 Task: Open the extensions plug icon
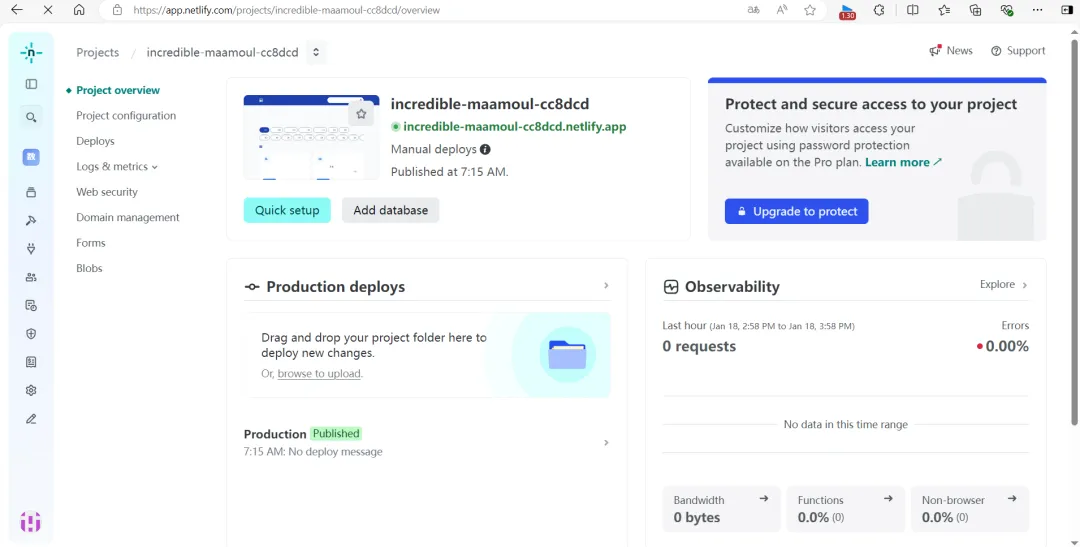[x=31, y=249]
